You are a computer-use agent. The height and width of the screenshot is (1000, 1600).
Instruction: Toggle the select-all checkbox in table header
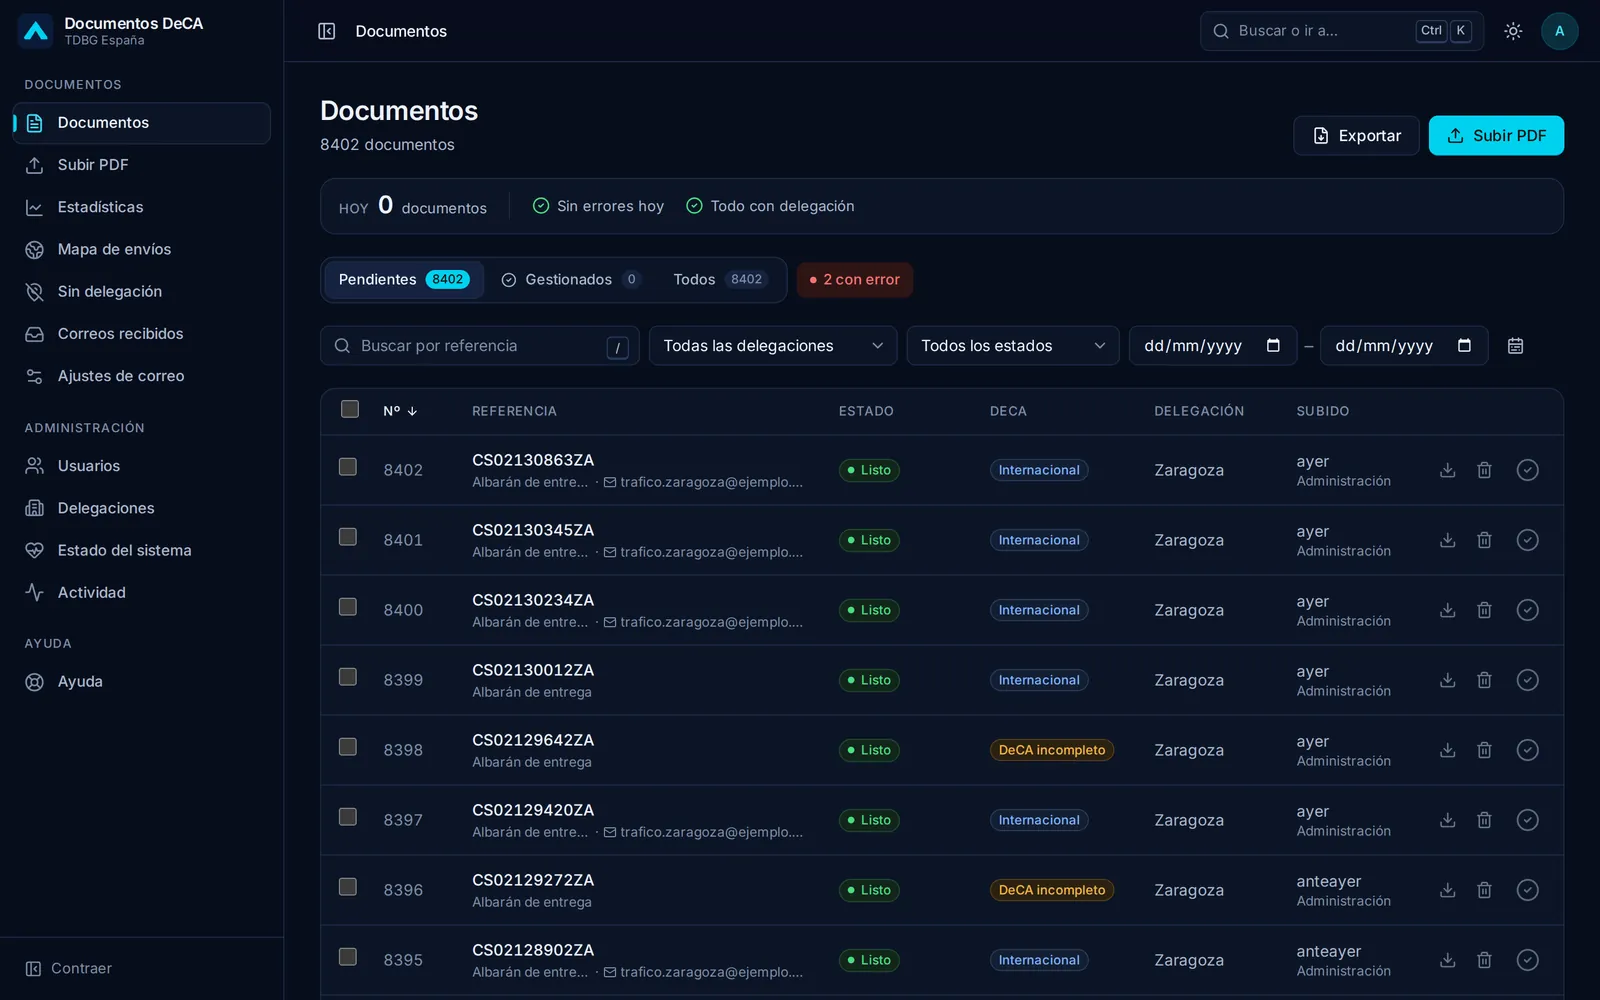pyautogui.click(x=350, y=409)
